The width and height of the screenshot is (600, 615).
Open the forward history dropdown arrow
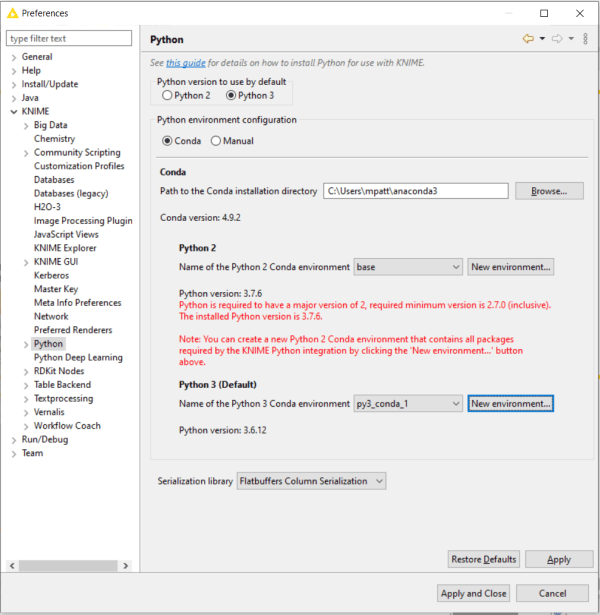click(571, 38)
